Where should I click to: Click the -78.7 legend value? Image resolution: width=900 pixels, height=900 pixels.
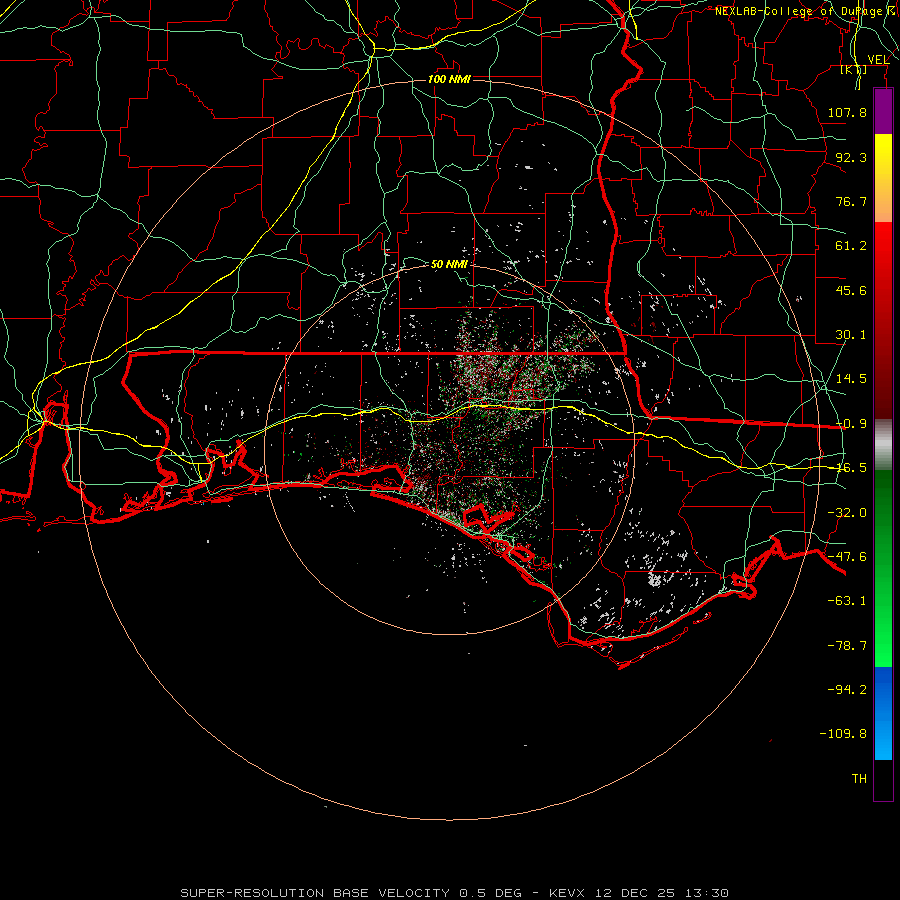(x=847, y=646)
